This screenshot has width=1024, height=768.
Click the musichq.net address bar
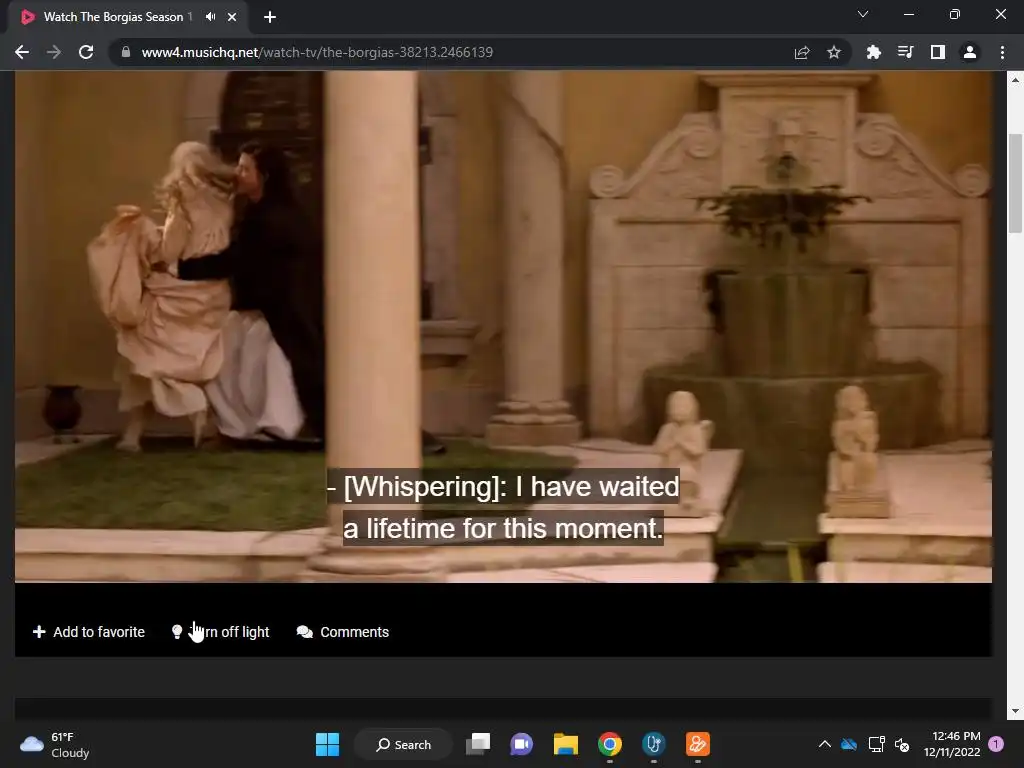pyautogui.click(x=451, y=52)
